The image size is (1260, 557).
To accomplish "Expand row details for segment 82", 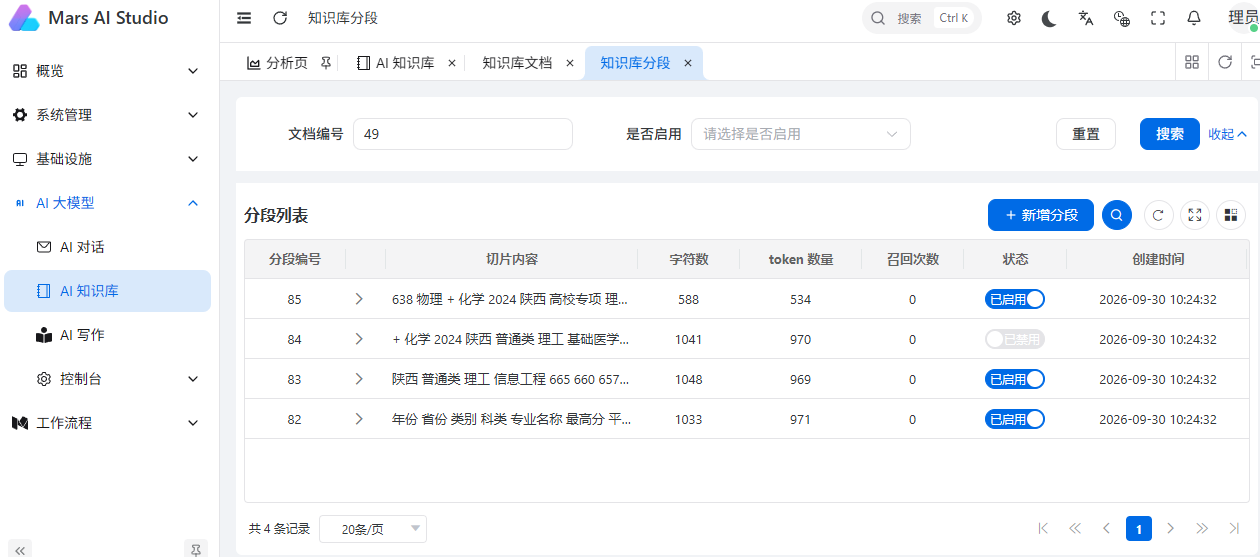I will (x=359, y=419).
